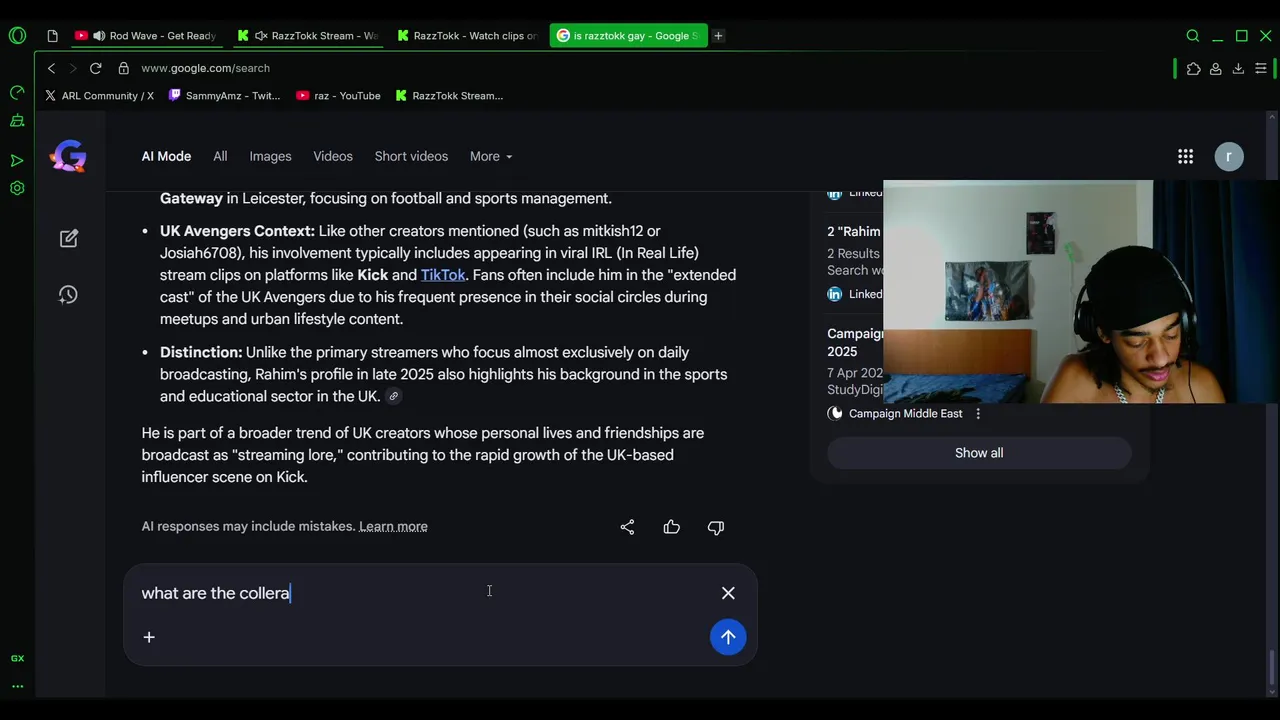Follow the TikTok hyperlink in the answer
The width and height of the screenshot is (1280, 720).
(443, 275)
